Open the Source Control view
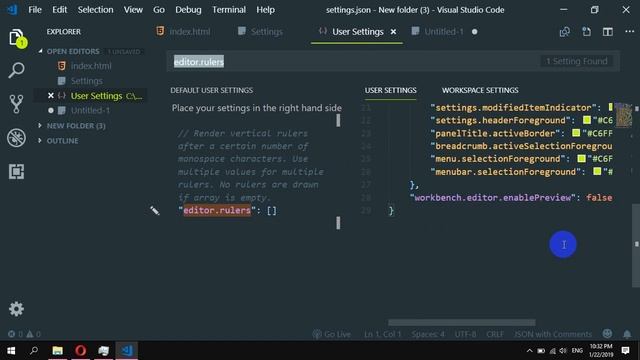 pyautogui.click(x=16, y=104)
